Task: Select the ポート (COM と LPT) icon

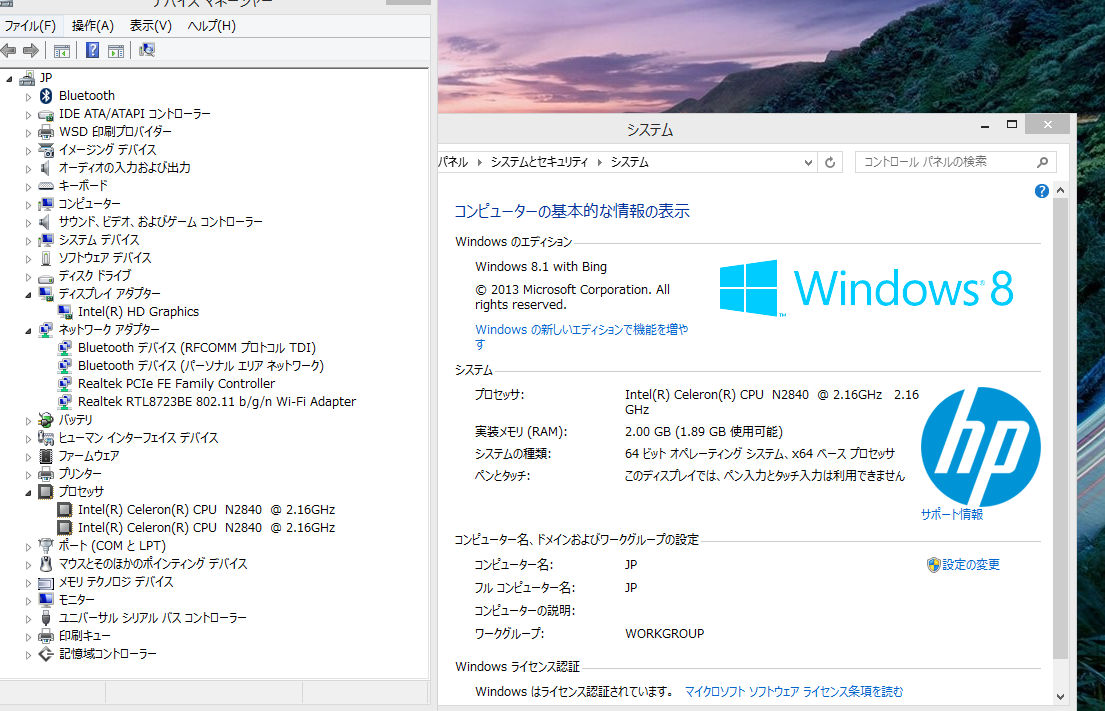Action: [x=46, y=545]
